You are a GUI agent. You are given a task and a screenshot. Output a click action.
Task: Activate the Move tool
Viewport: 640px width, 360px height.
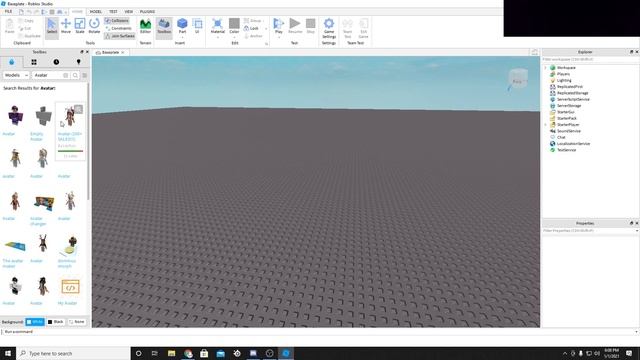(x=66, y=26)
